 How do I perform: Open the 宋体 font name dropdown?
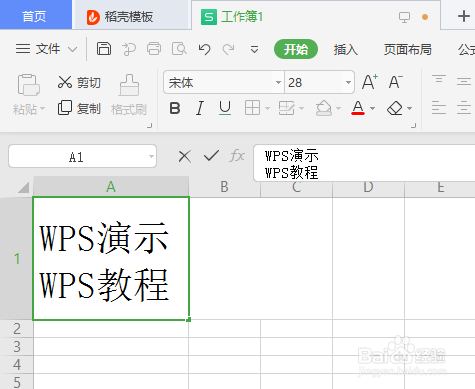pos(278,82)
